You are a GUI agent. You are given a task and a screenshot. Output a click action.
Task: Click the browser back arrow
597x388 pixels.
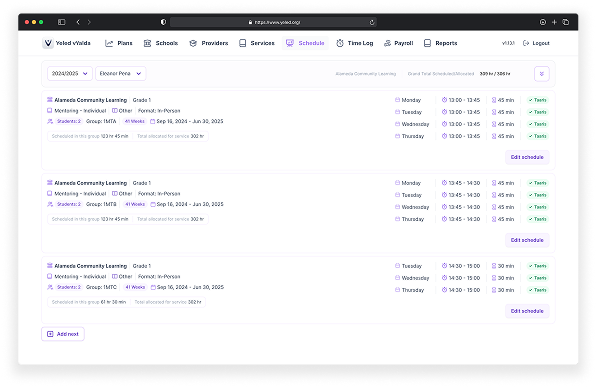tap(78, 22)
